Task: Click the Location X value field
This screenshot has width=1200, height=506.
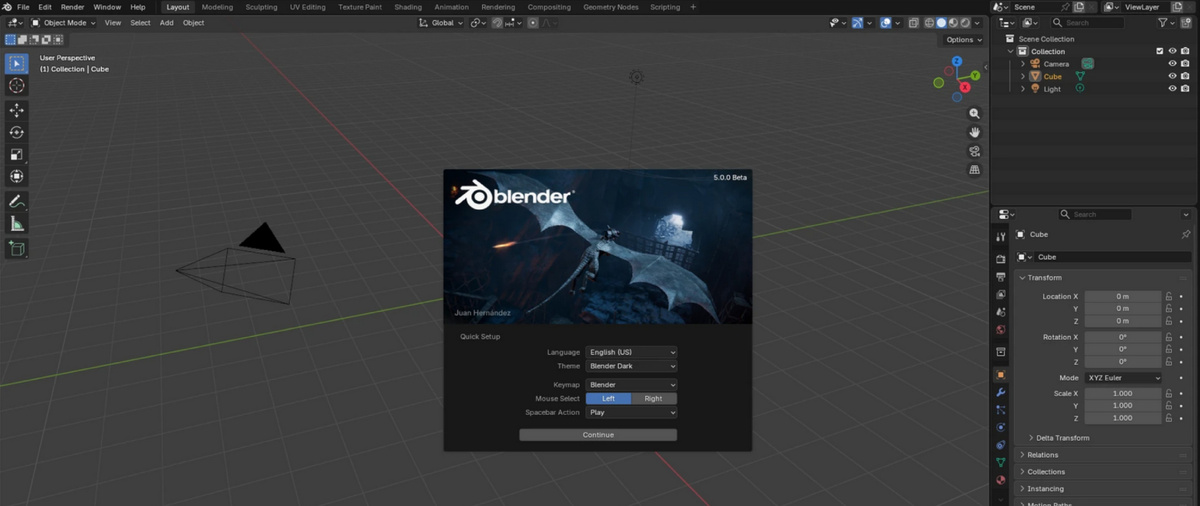Action: [x=1123, y=296]
